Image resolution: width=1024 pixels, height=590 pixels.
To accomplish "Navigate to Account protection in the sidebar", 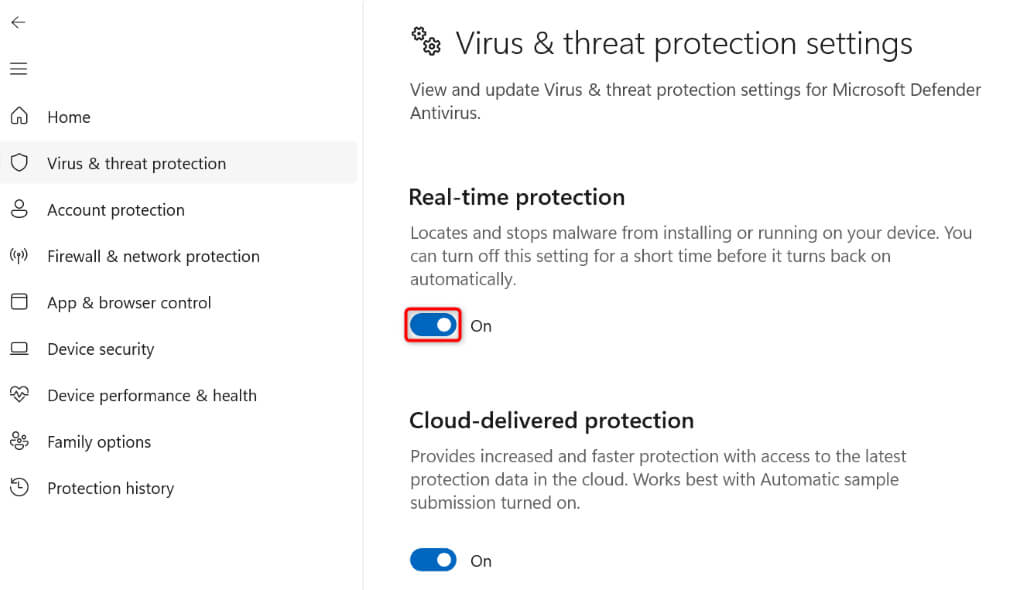I will coord(115,210).
